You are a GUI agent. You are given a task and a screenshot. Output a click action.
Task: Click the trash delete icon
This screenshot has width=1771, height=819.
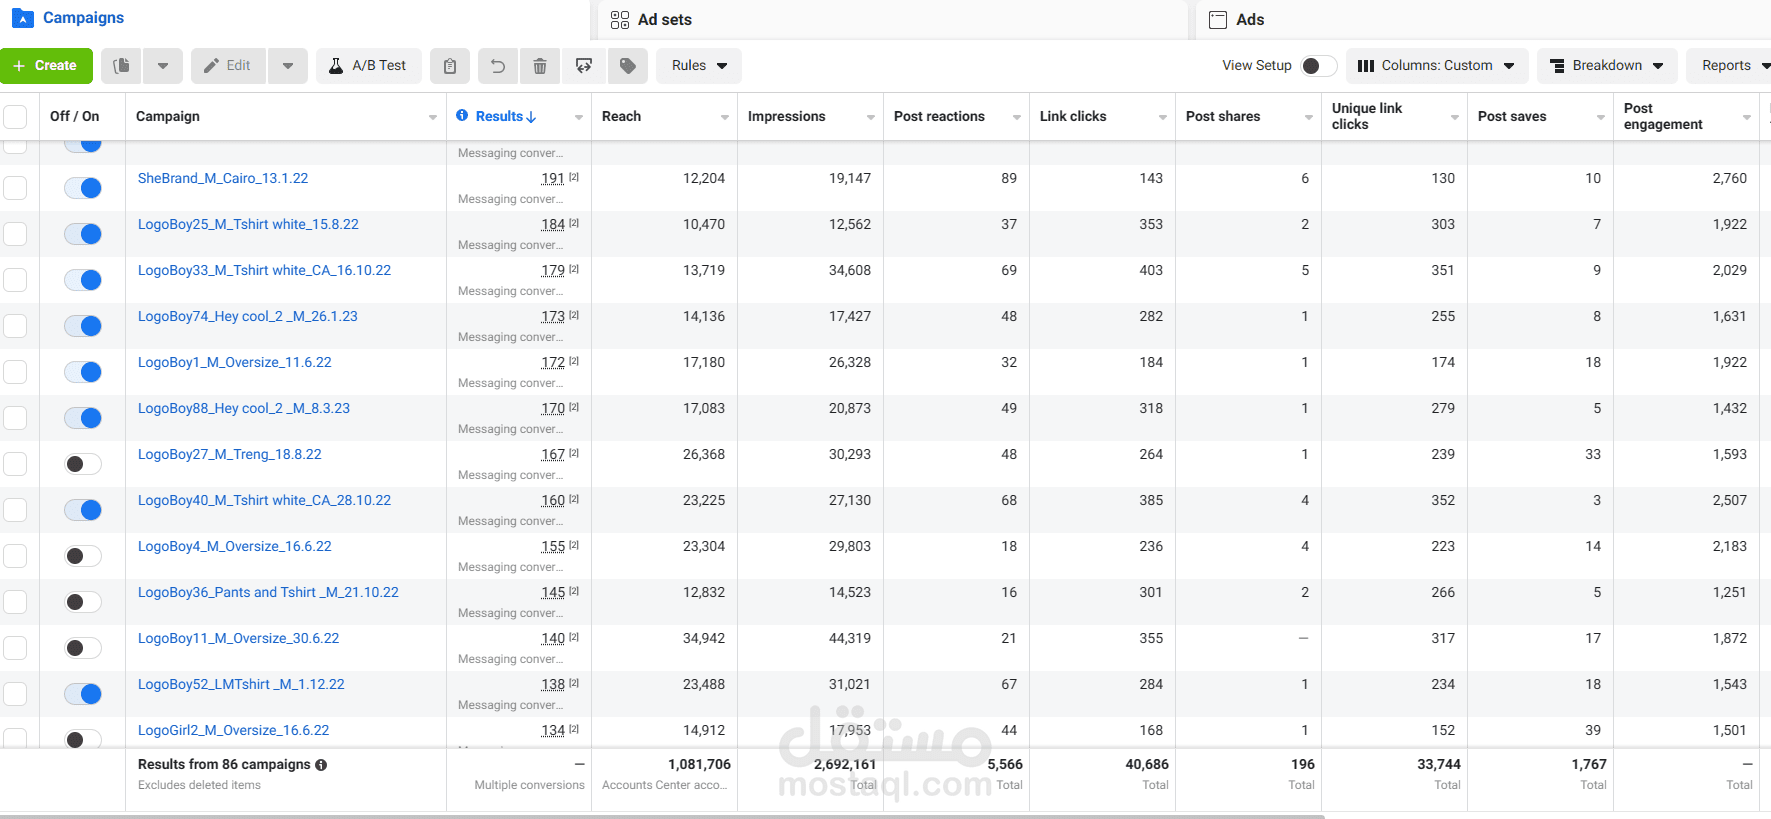(x=540, y=66)
